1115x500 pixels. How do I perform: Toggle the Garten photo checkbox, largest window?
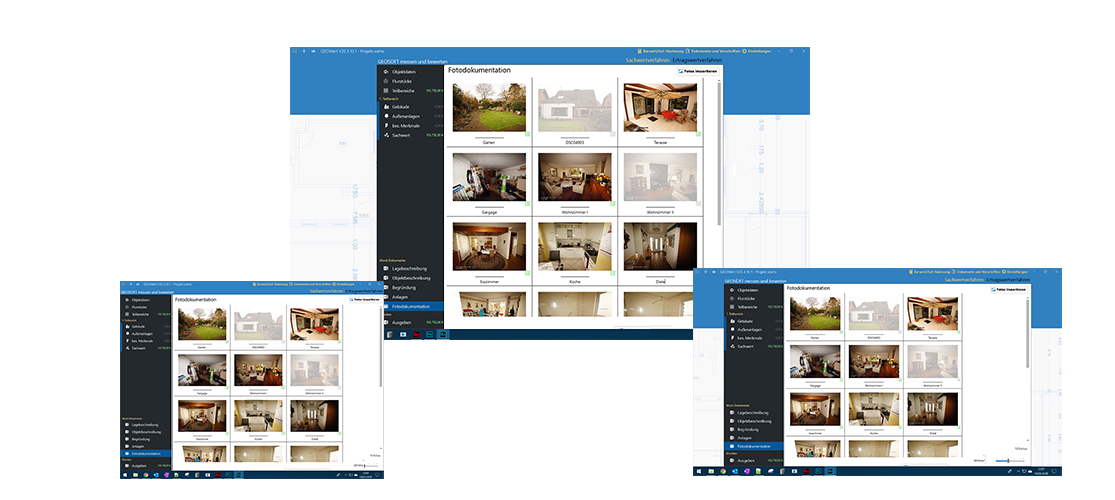(527, 133)
